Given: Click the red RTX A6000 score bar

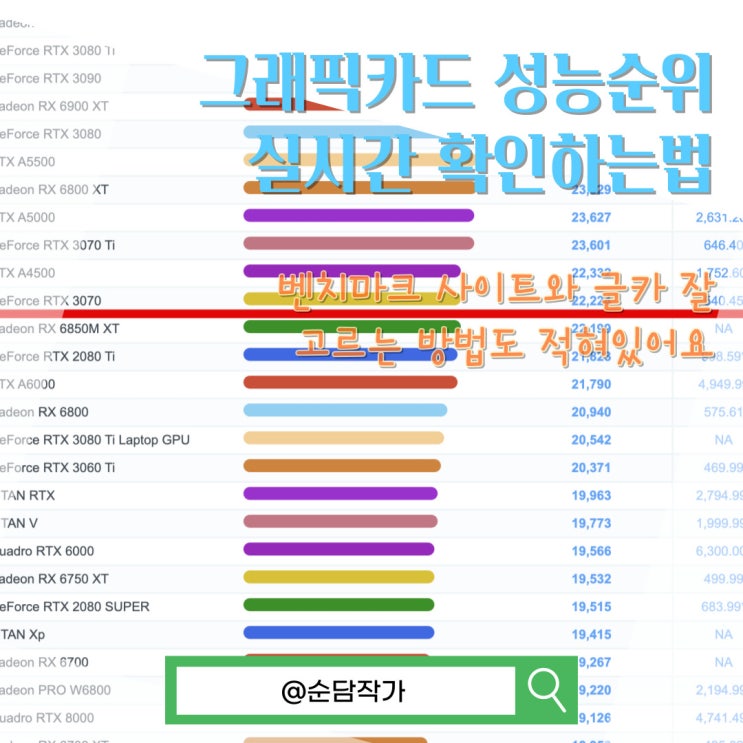Looking at the screenshot, I should [x=350, y=382].
